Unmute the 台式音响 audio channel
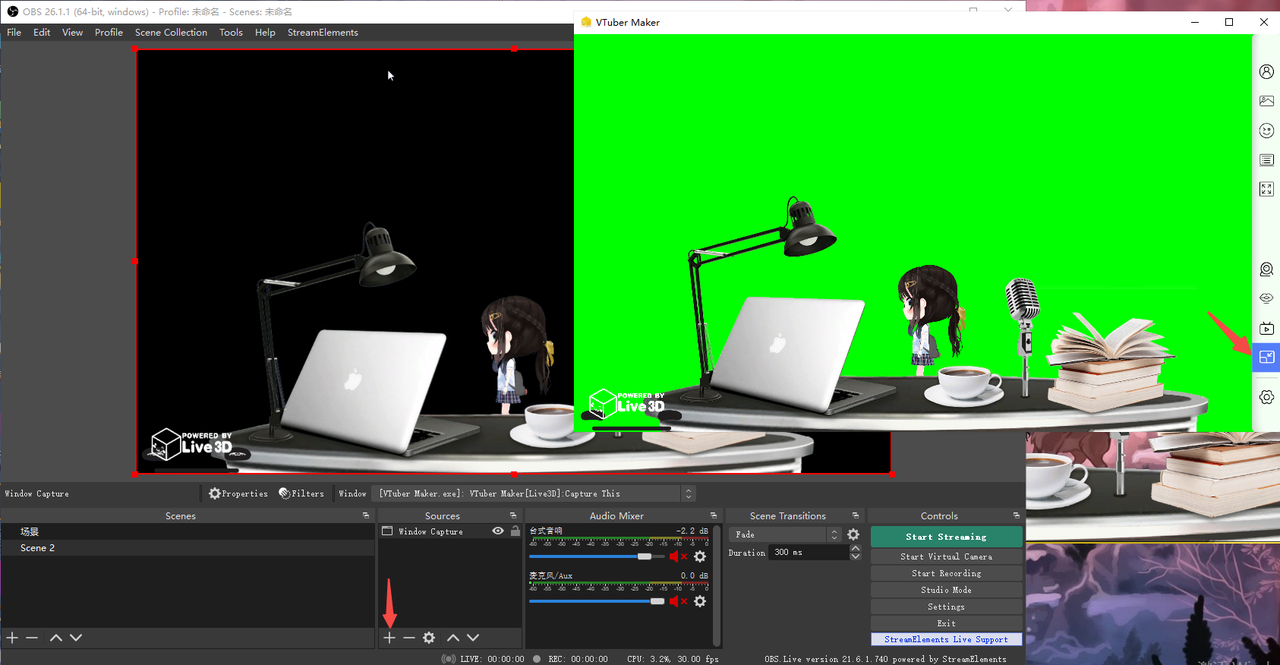The height and width of the screenshot is (665, 1280). click(674, 556)
